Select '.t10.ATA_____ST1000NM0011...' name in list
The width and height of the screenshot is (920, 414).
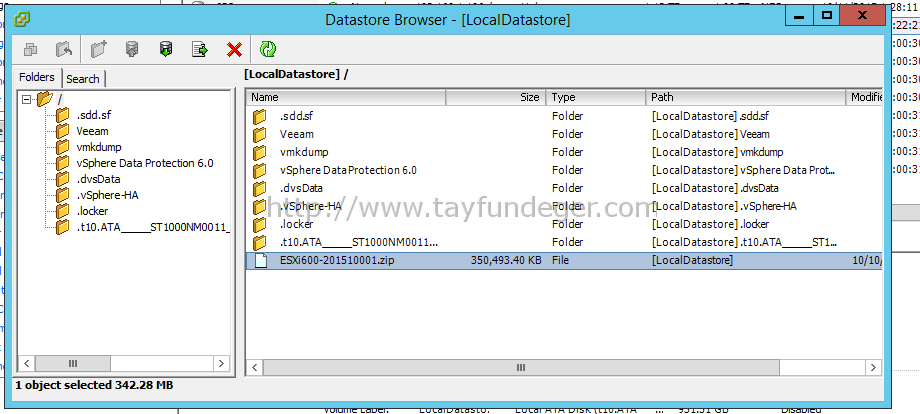coord(359,242)
